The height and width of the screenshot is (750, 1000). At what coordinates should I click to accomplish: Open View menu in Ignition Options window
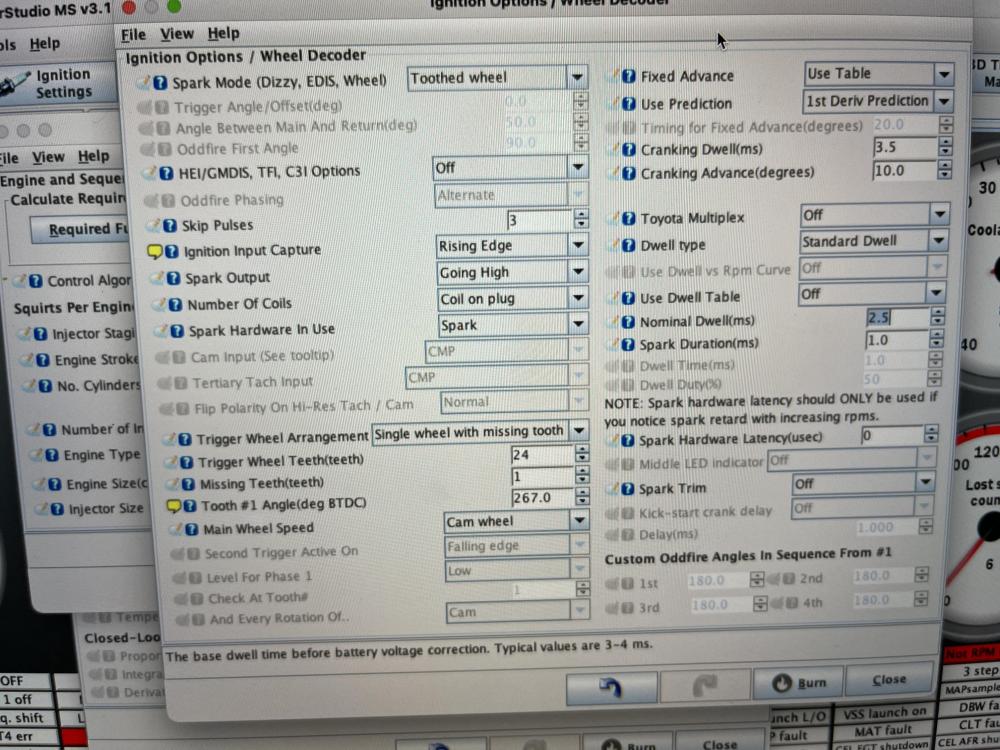click(177, 34)
